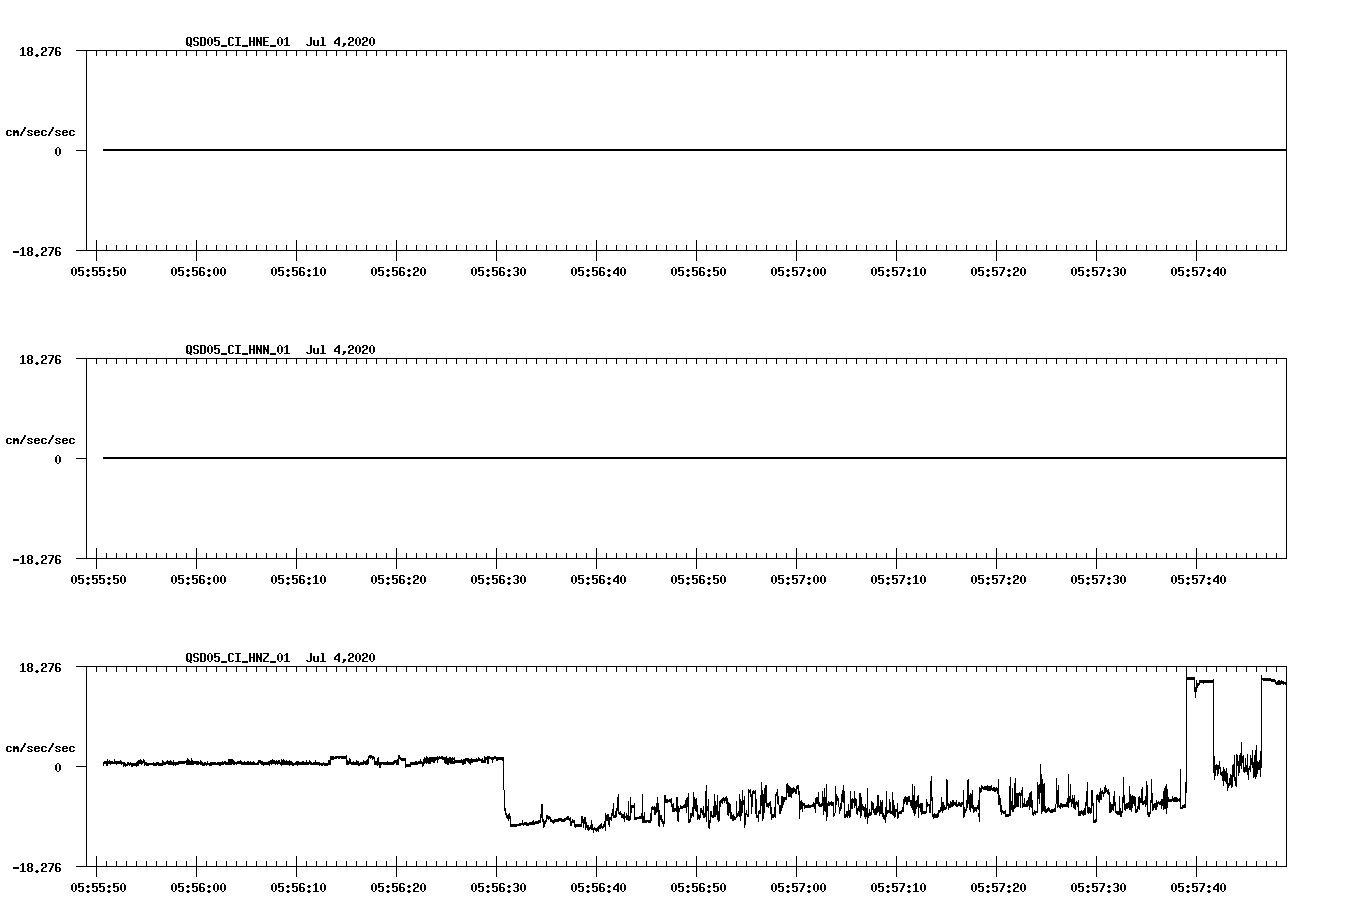Screen dimensions: 1358x924
Task: Click 05:56:00 label under the HNZ plot
Action: (x=198, y=887)
